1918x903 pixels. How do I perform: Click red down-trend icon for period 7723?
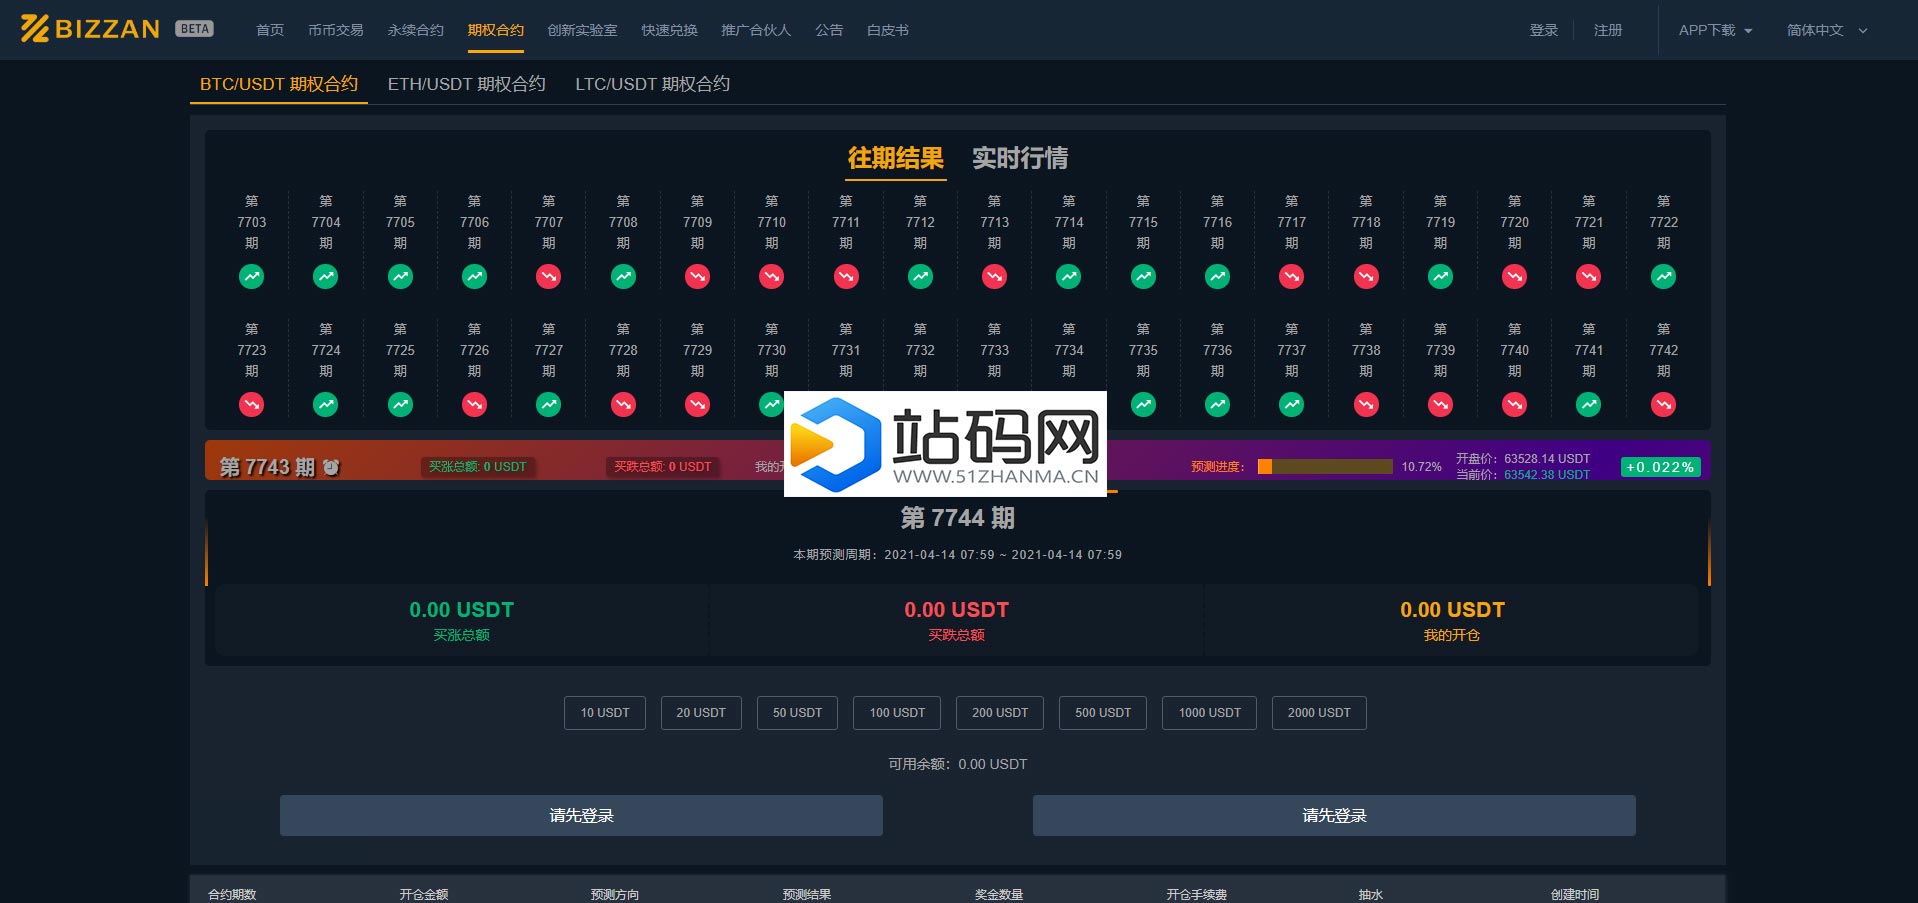[252, 405]
